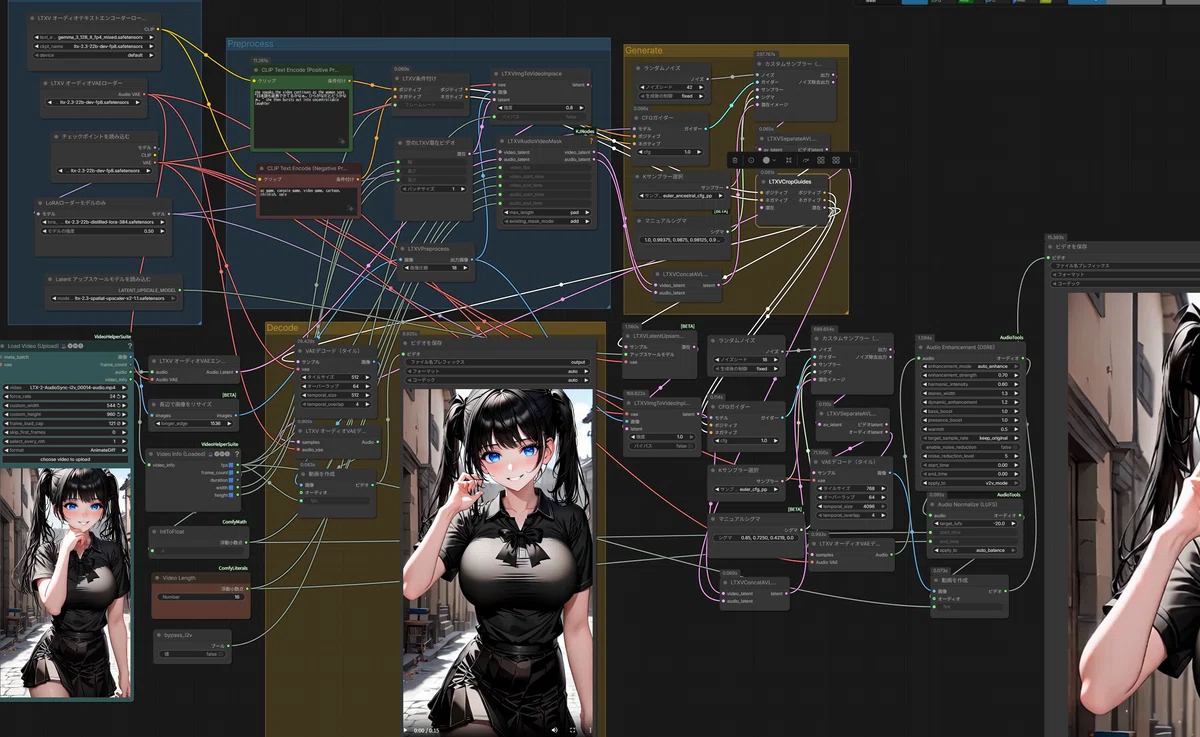Collapse the LTXVAudioVideoMask node
The height and width of the screenshot is (737, 1200).
[x=502, y=141]
